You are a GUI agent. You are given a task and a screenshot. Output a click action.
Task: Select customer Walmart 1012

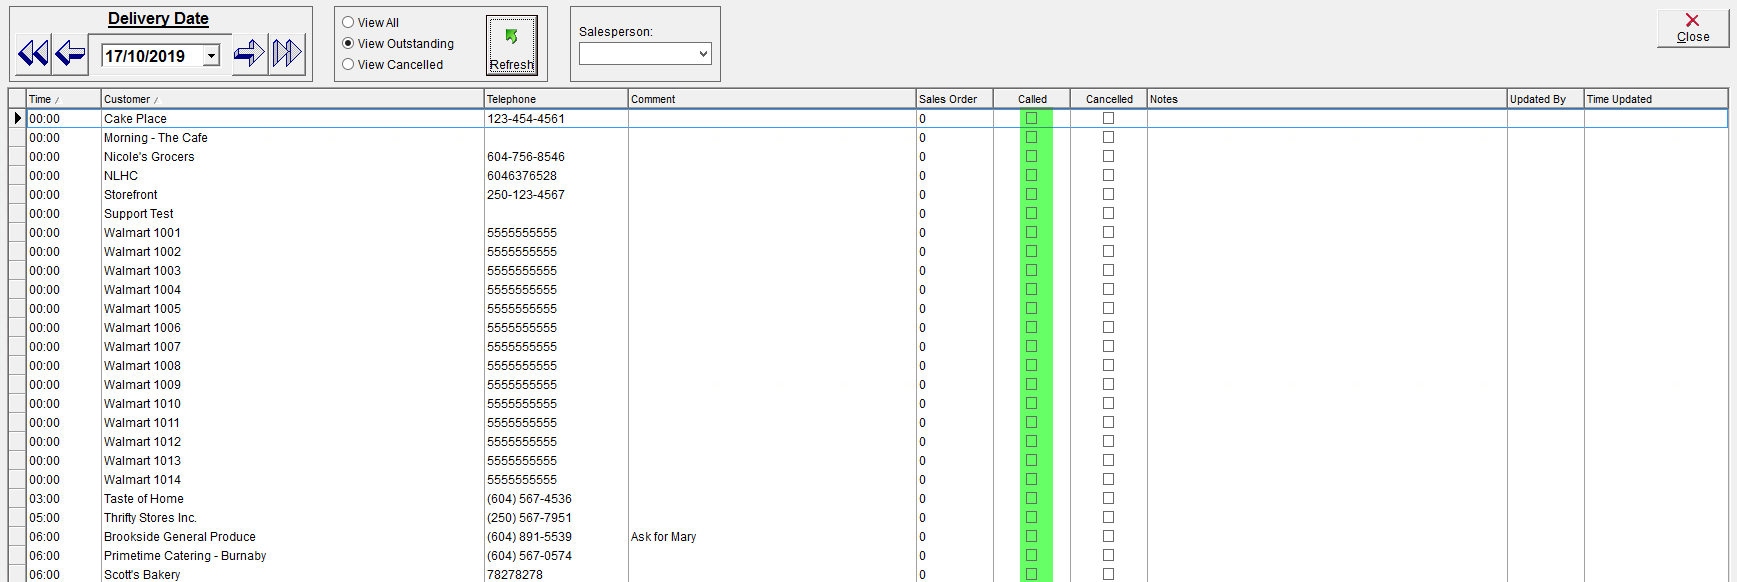point(292,441)
